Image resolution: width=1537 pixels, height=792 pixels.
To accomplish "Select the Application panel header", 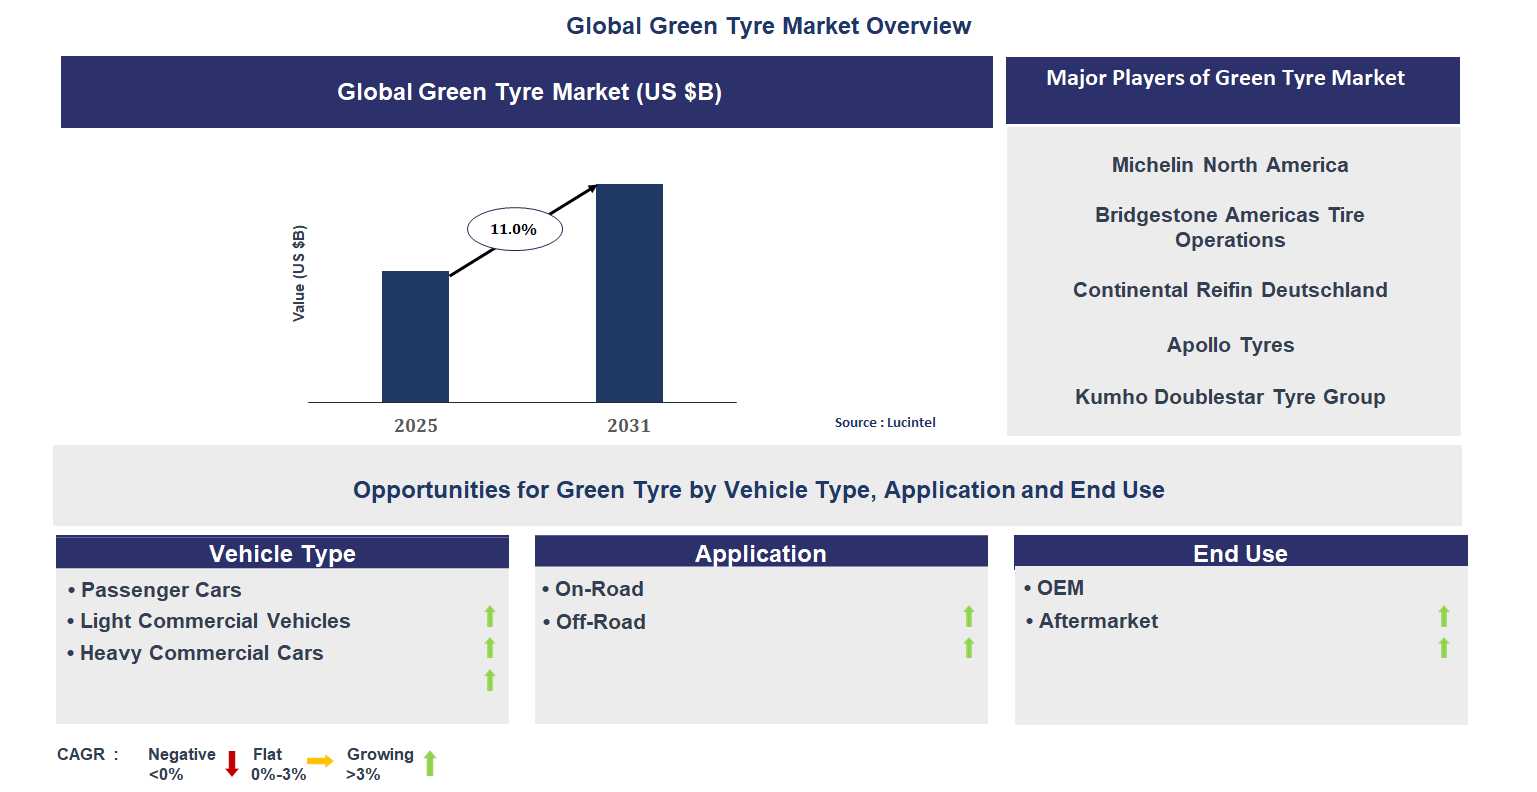I will pyautogui.click(x=762, y=552).
